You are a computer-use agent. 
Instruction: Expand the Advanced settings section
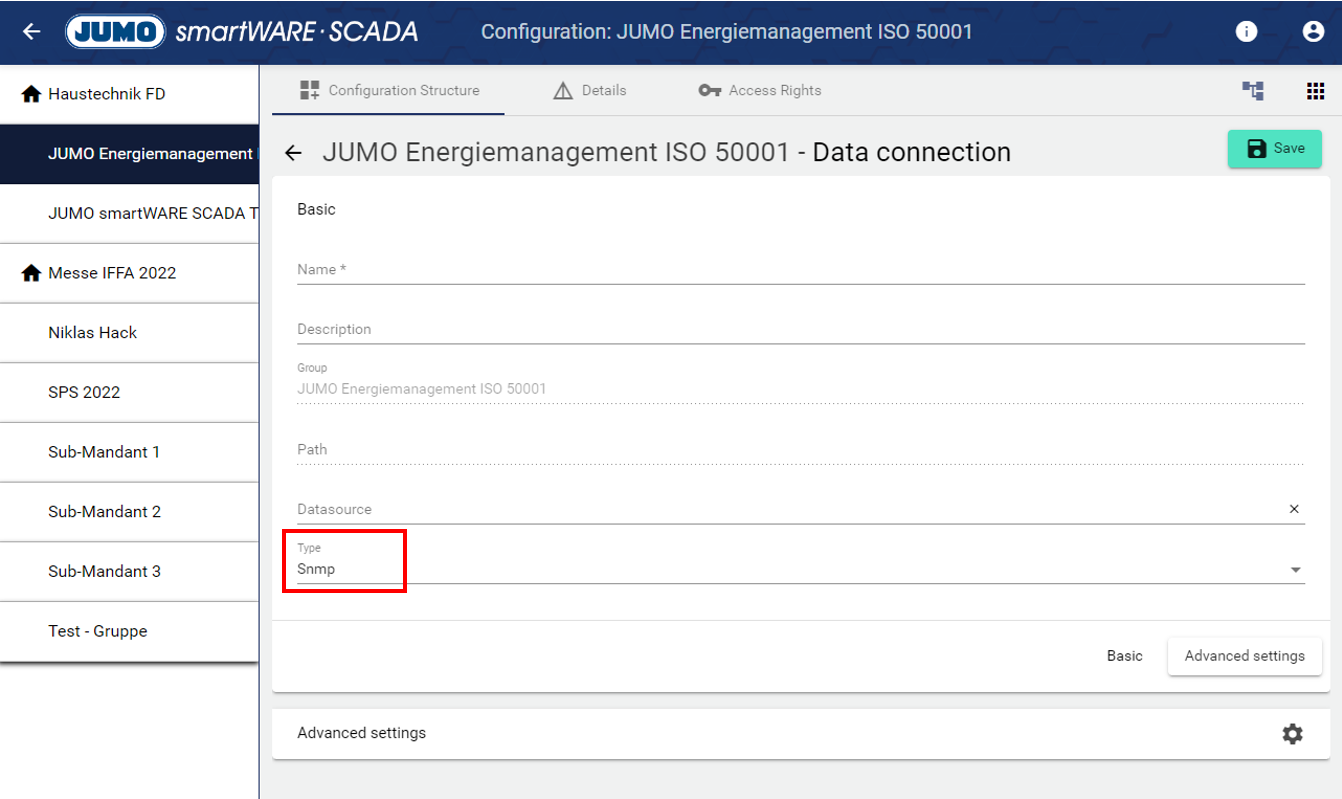pyautogui.click(x=362, y=733)
